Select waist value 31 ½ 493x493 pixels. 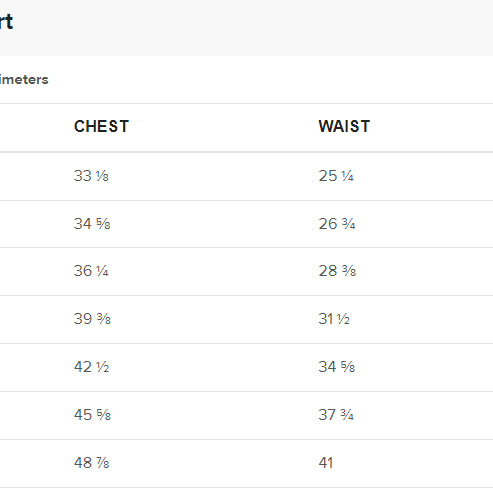click(x=334, y=319)
